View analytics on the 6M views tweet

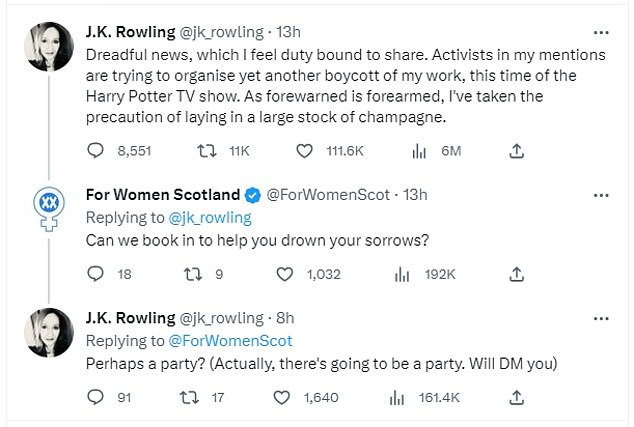pyautogui.click(x=420, y=150)
